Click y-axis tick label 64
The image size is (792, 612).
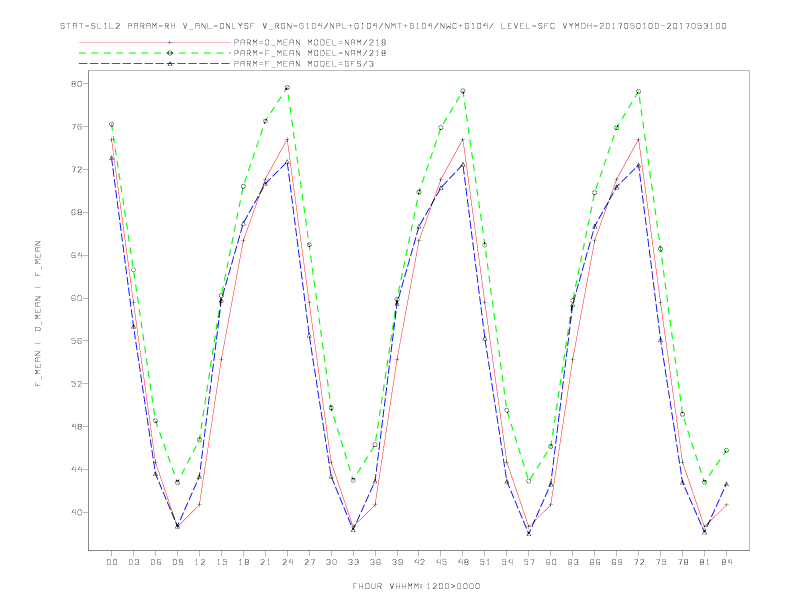coord(76,255)
